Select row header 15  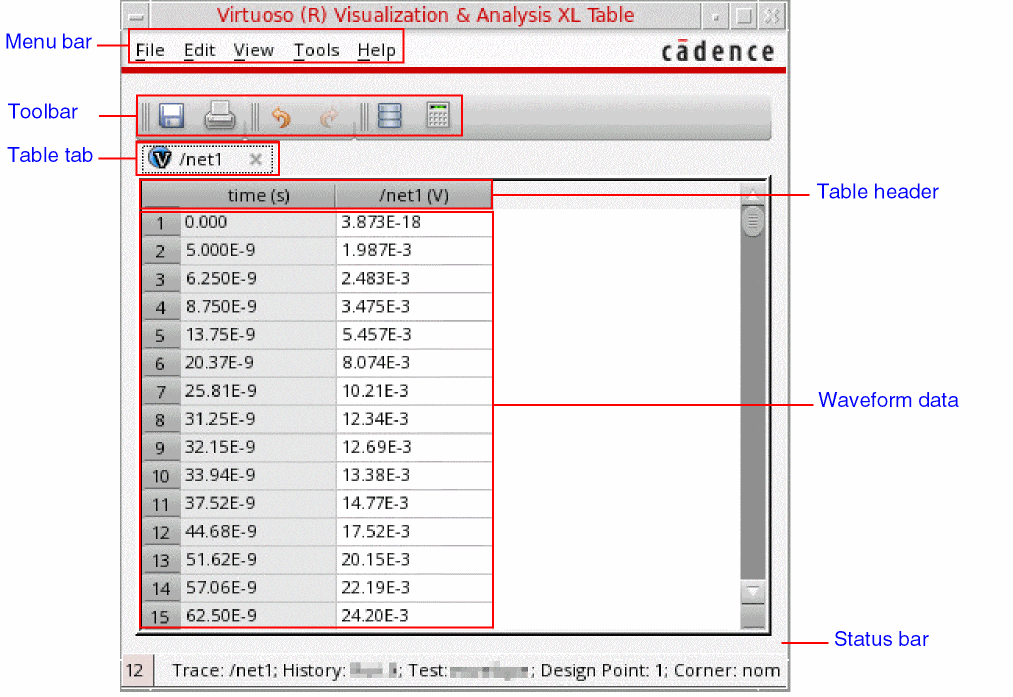(x=160, y=616)
